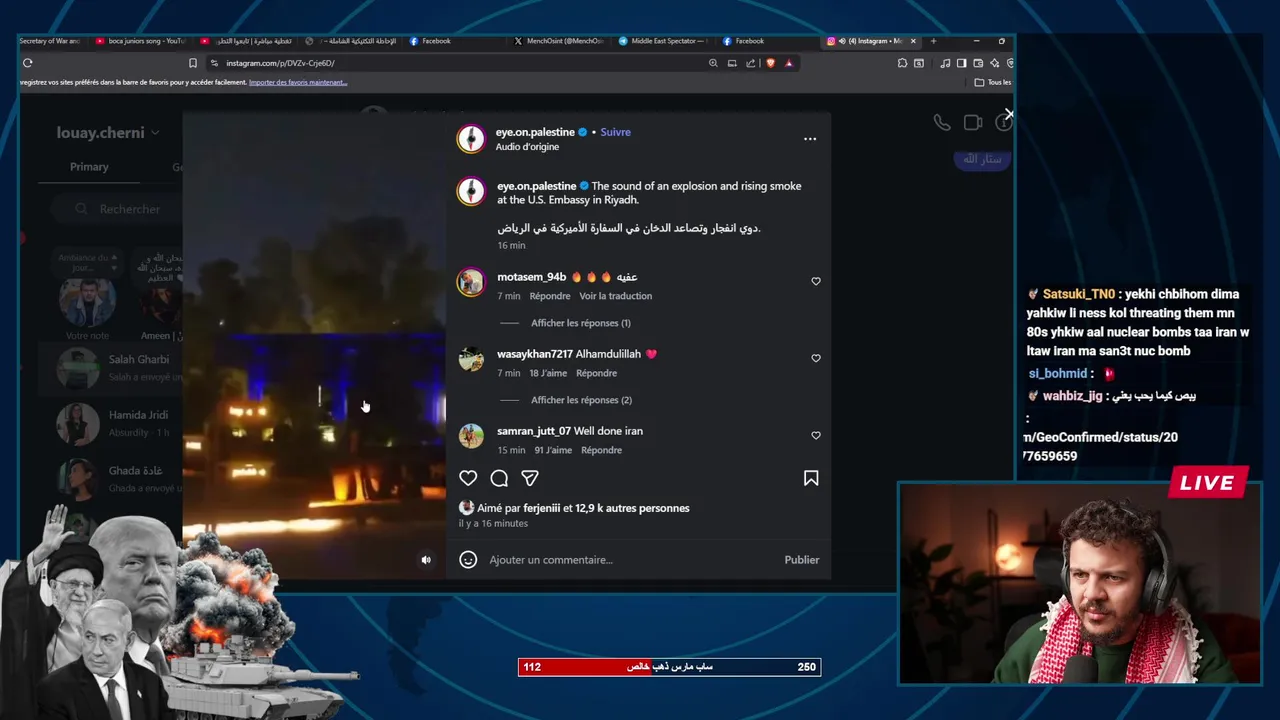The image size is (1280, 720).
Task: Open the address bar share icon
Action: tap(751, 63)
